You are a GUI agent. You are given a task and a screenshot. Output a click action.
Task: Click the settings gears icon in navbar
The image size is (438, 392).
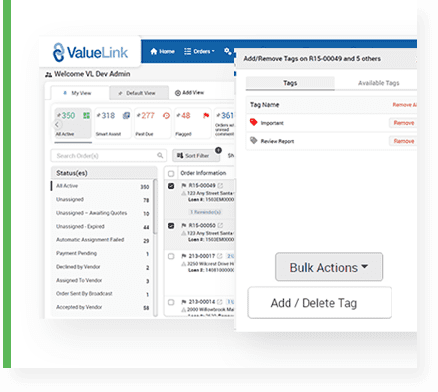(x=228, y=51)
